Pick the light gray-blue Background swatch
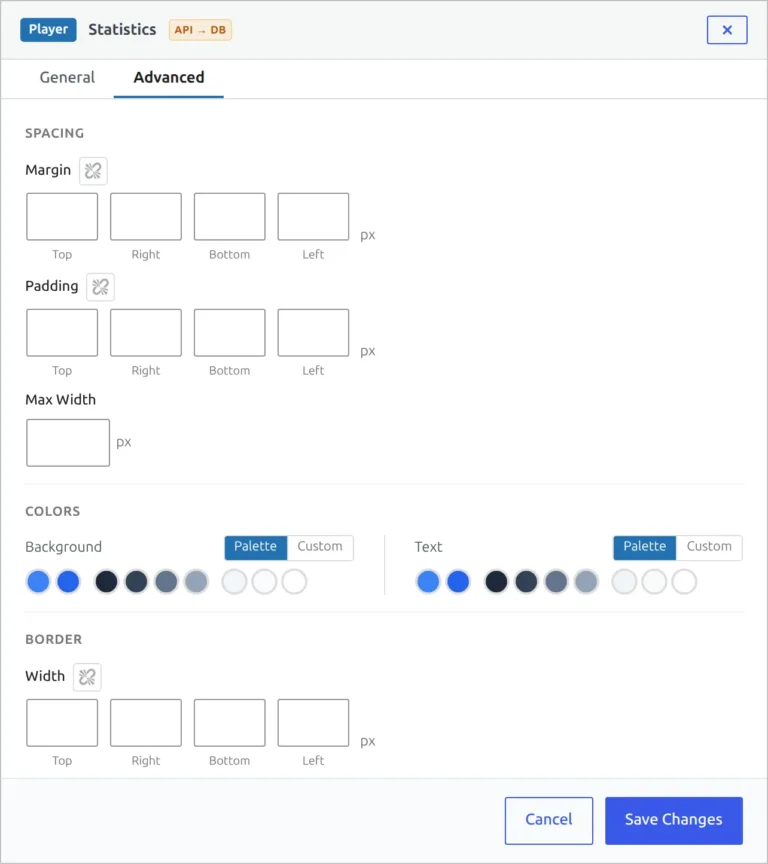The image size is (768, 864). tap(196, 582)
